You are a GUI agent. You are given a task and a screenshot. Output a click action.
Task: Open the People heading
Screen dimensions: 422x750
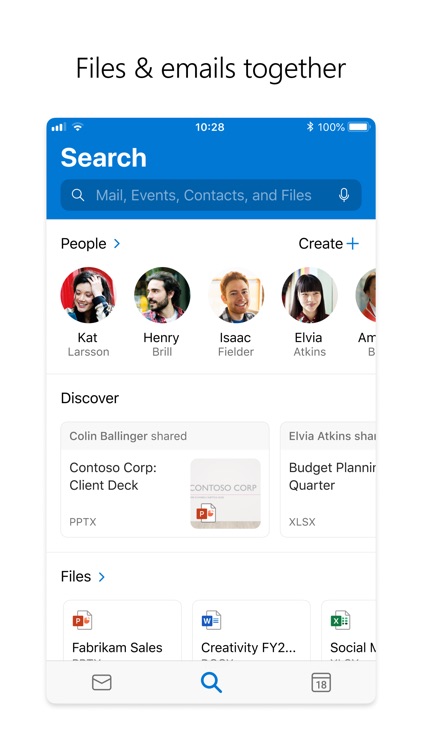(x=83, y=243)
